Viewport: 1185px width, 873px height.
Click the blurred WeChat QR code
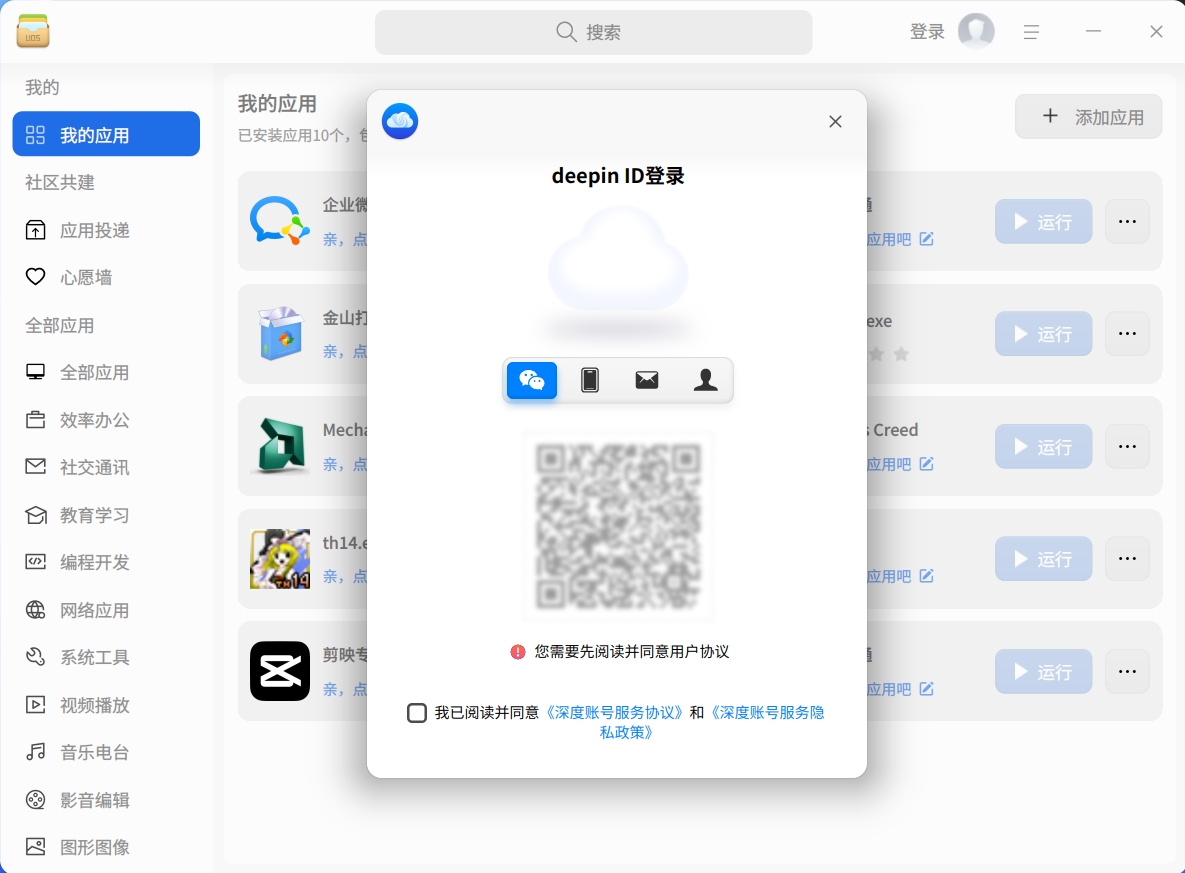coord(618,526)
